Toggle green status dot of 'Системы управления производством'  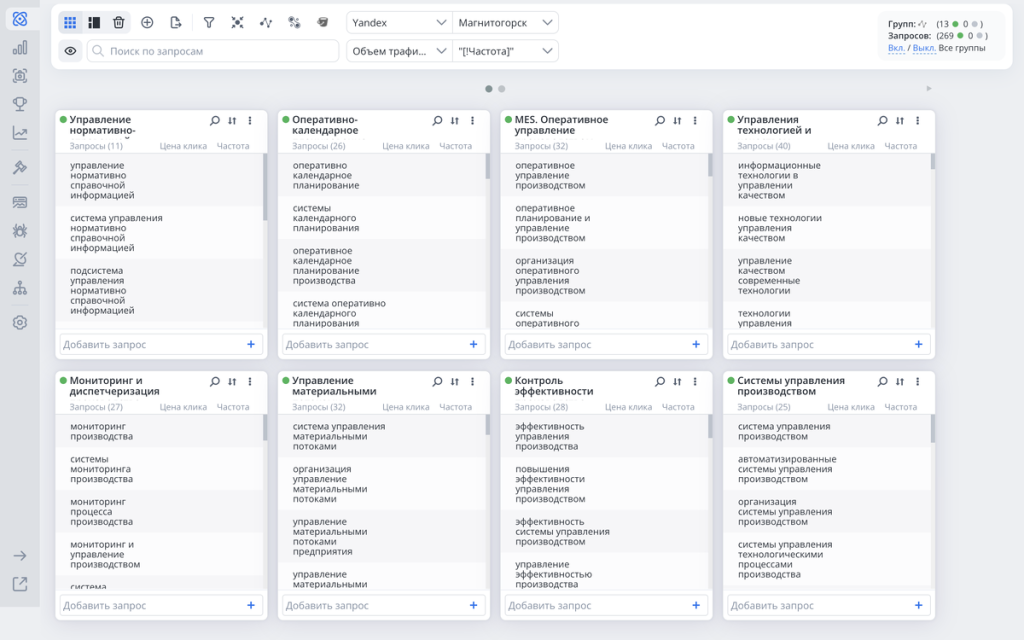[x=731, y=380]
